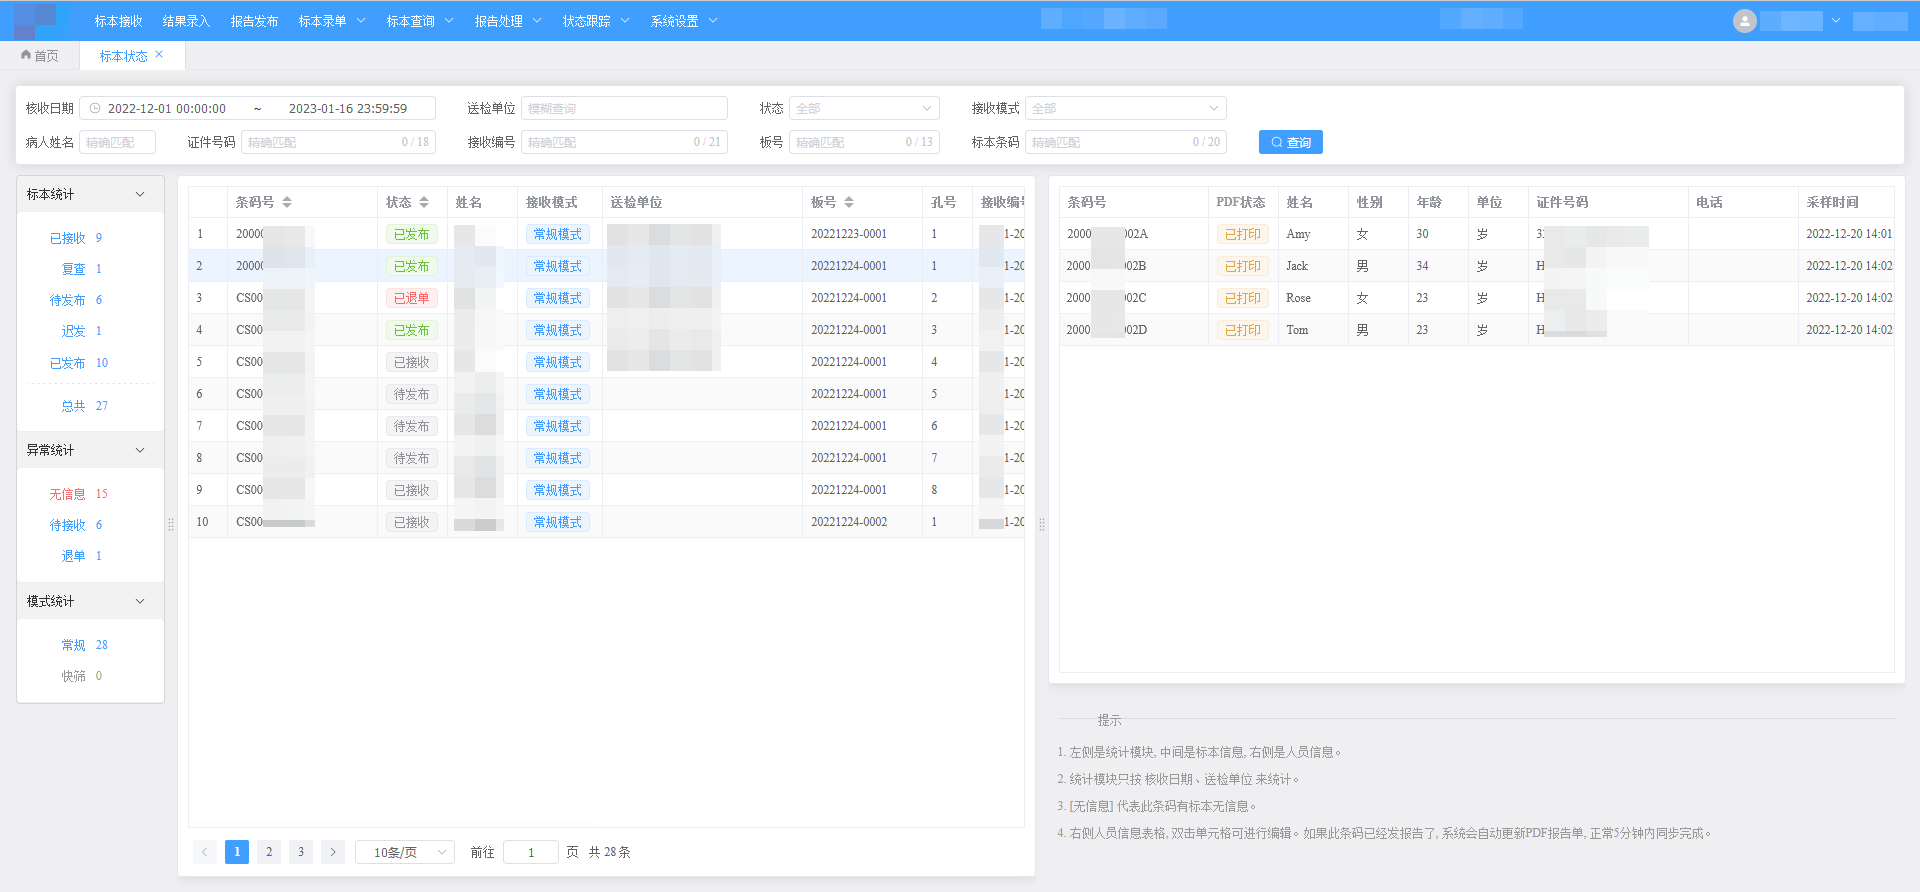Filter by 已发布 10 statistic

(79, 363)
